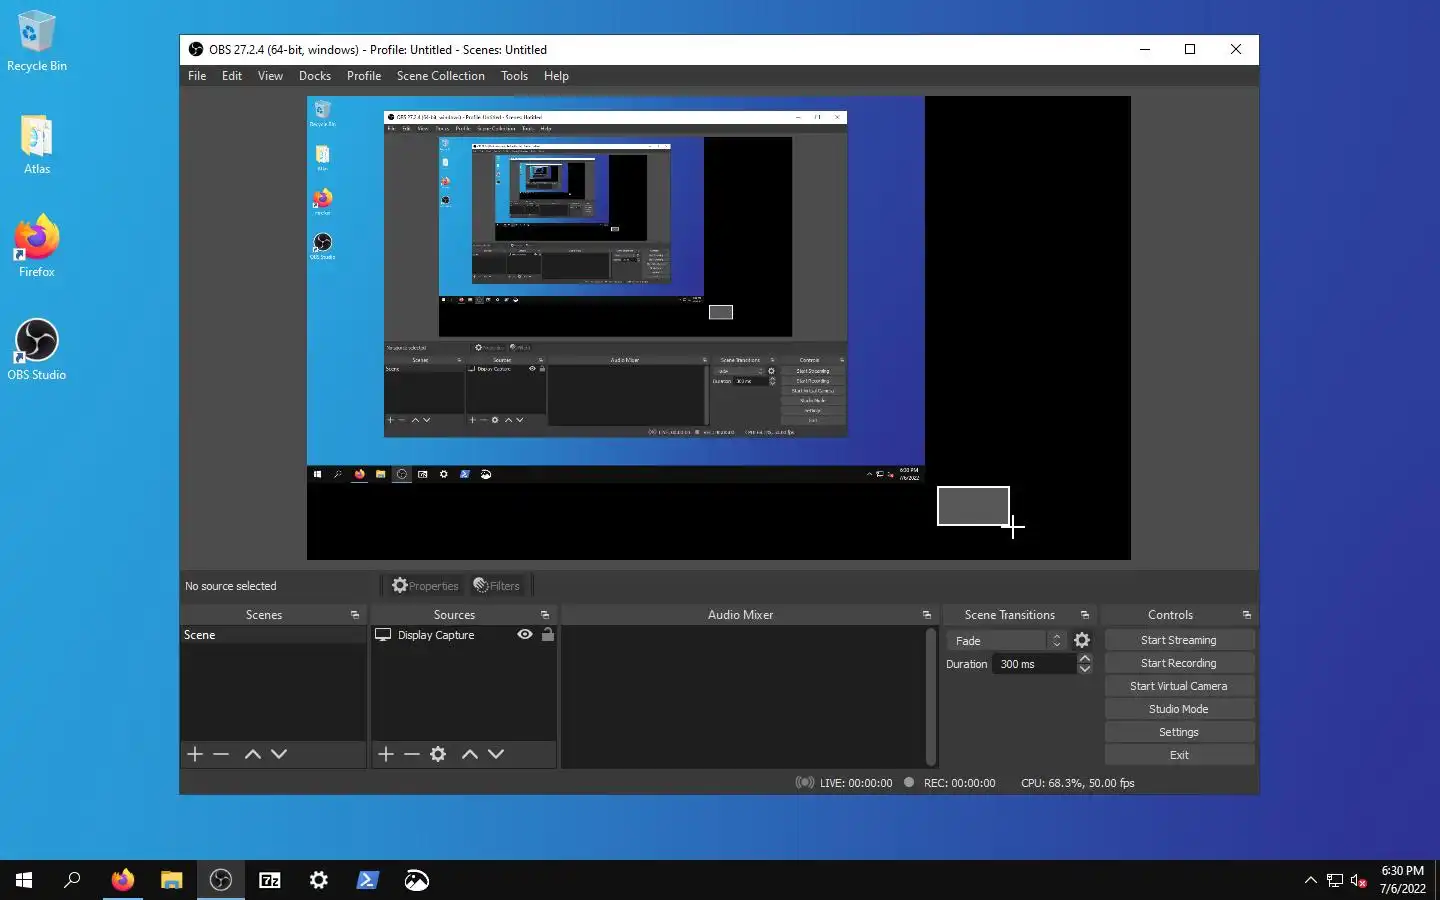Pop out the Audio Mixer dock
The image size is (1440, 900).
click(x=927, y=615)
